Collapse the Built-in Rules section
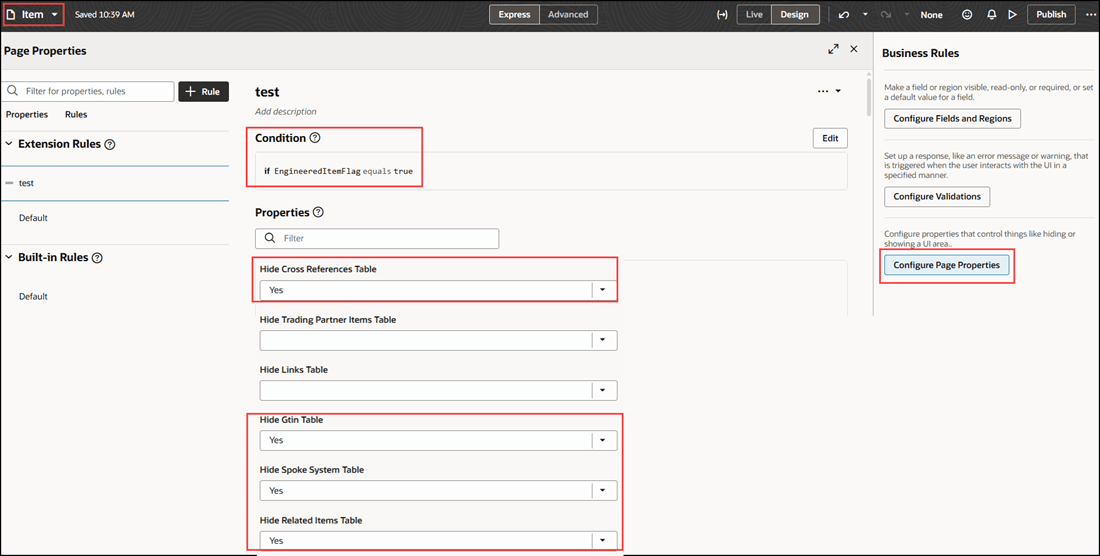The height and width of the screenshot is (556, 1100). pyautogui.click(x=9, y=257)
